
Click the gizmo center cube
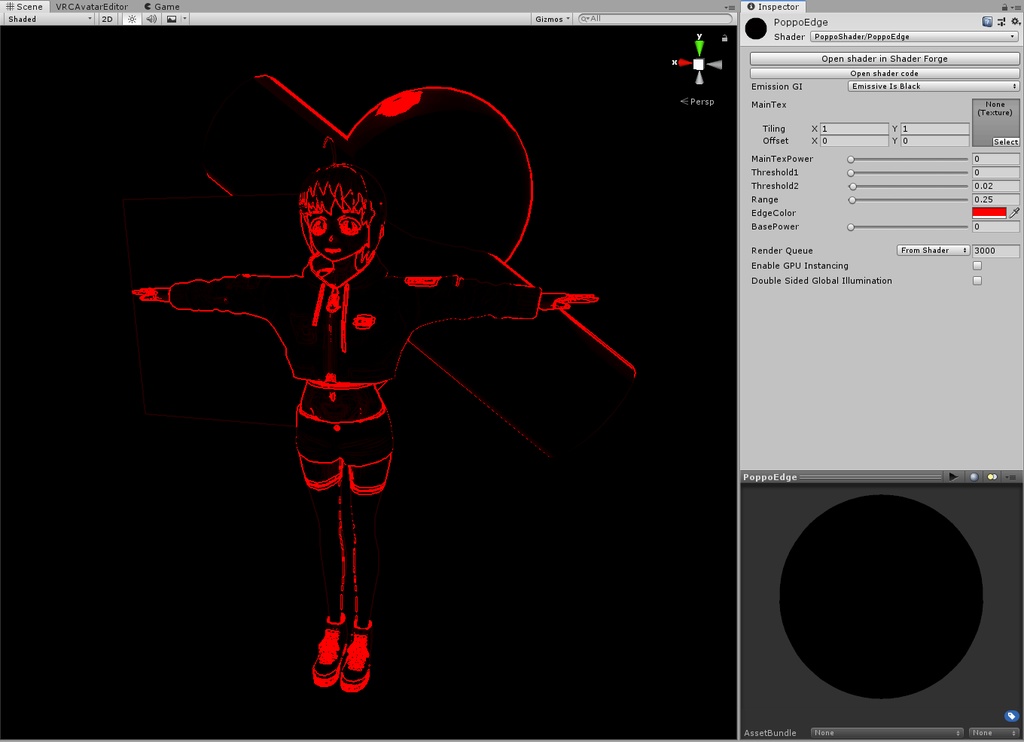point(699,64)
